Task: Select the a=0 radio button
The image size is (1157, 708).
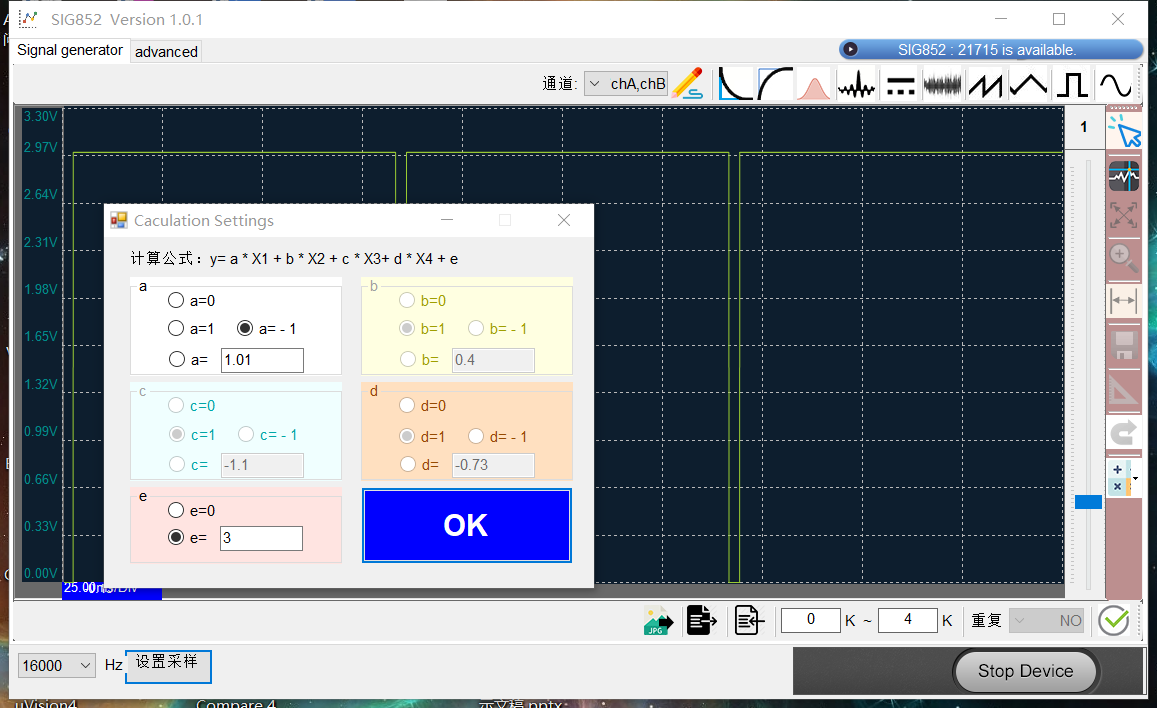Action: coord(176,300)
